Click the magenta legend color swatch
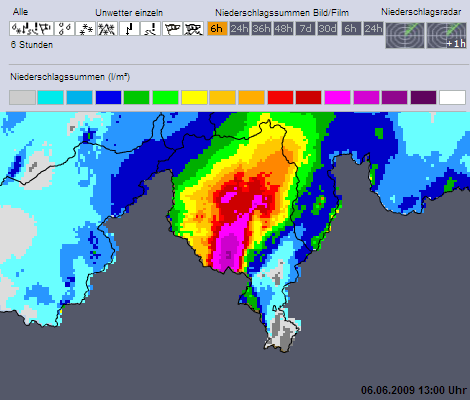 [338, 97]
